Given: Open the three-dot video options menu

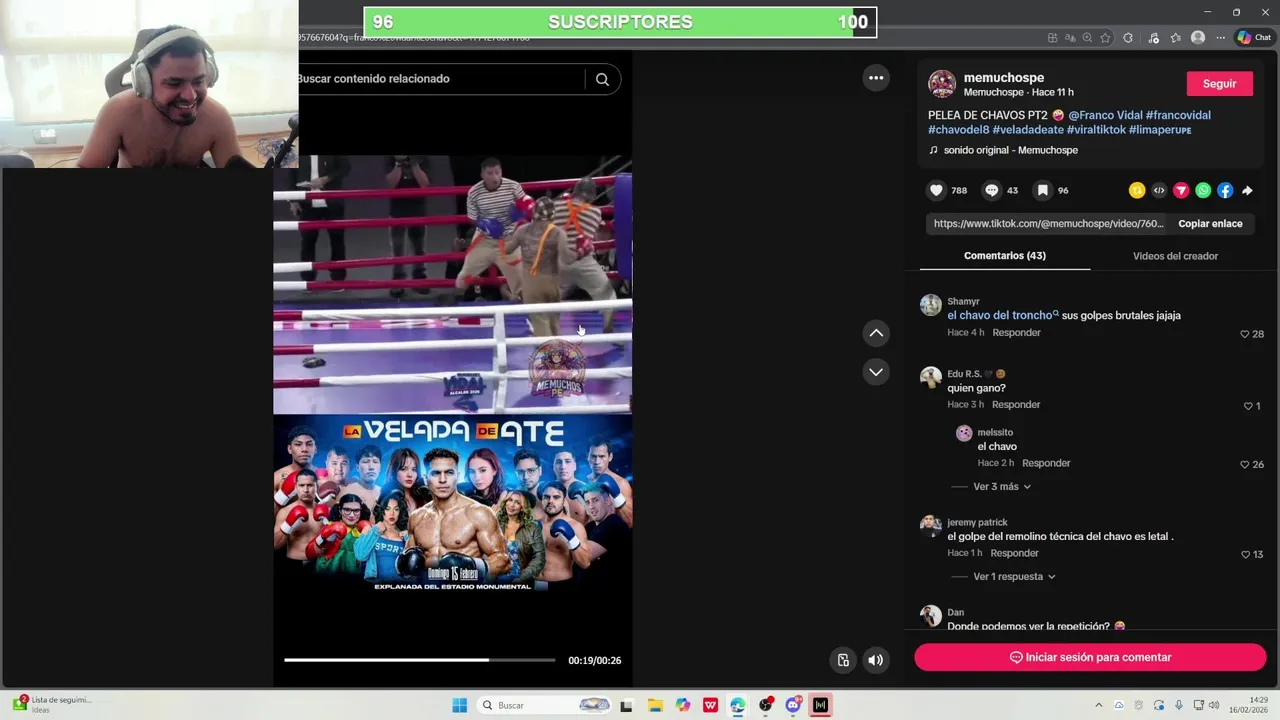Looking at the screenshot, I should (876, 78).
